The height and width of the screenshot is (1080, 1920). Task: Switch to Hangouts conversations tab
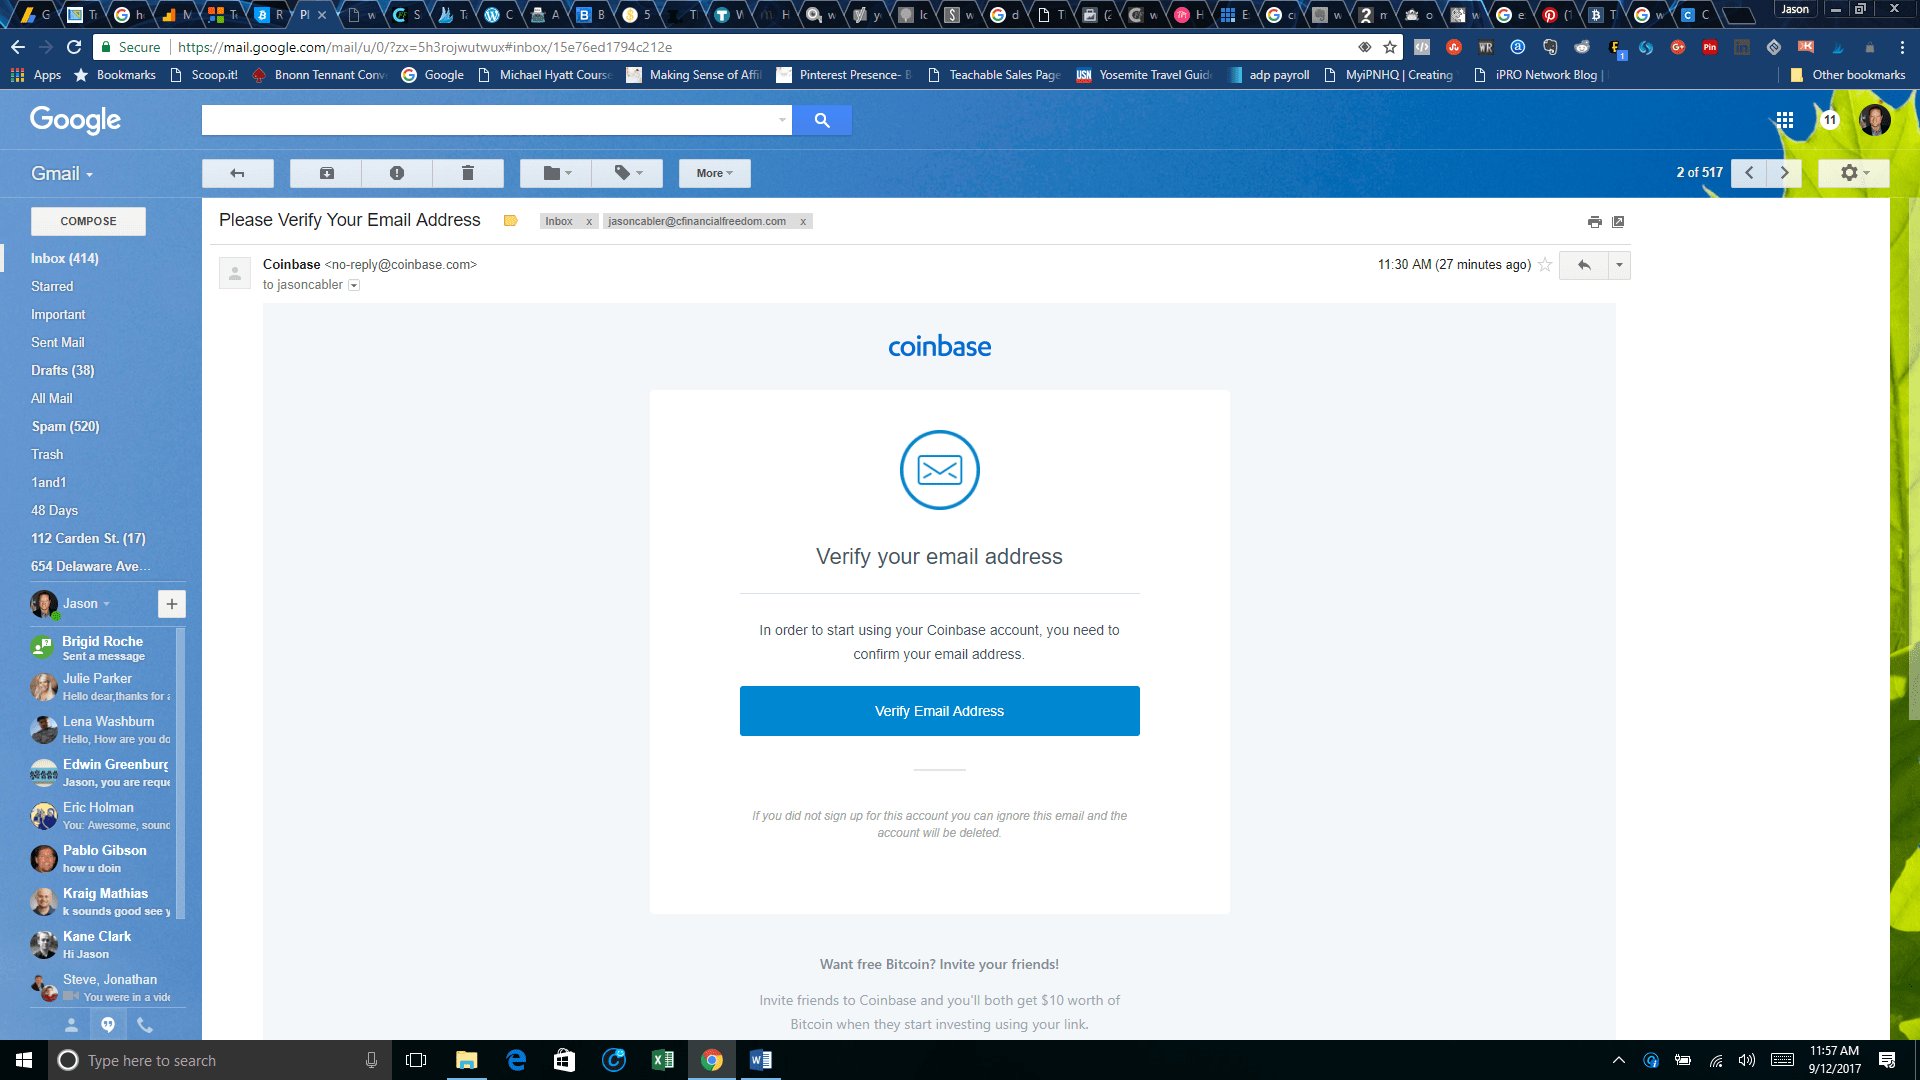pos(108,1025)
